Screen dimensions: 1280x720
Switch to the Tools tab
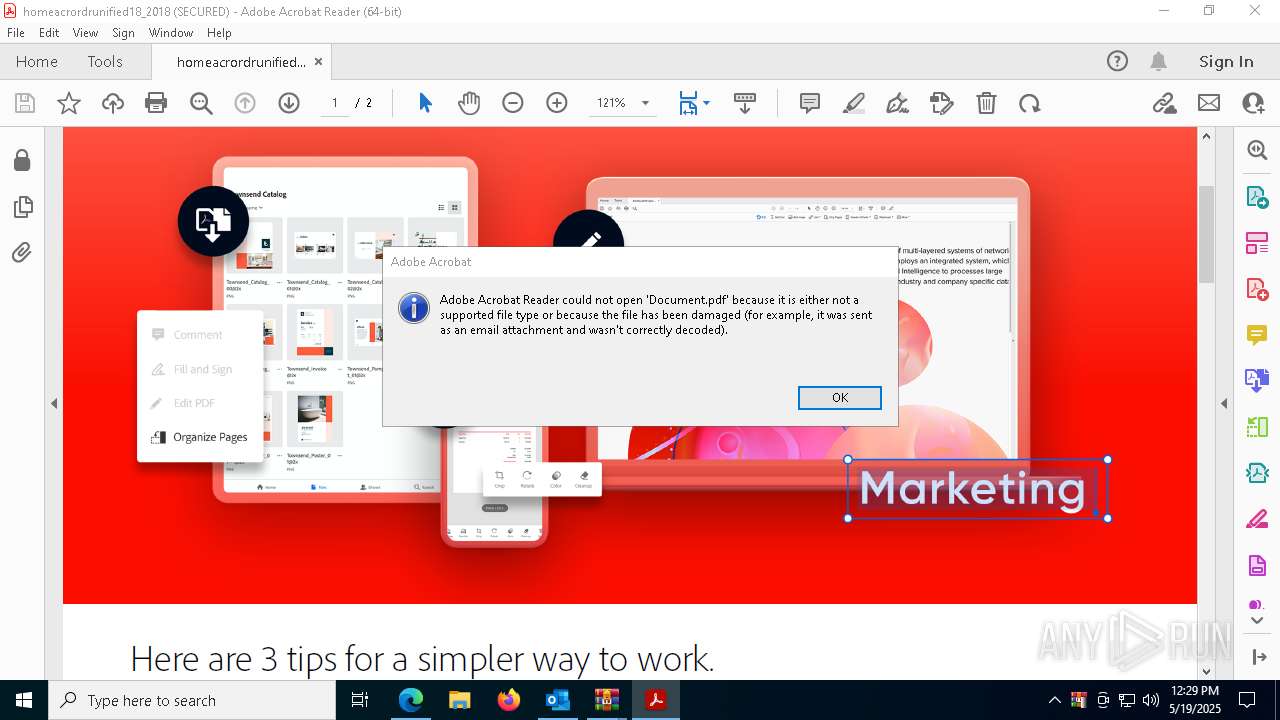[105, 62]
